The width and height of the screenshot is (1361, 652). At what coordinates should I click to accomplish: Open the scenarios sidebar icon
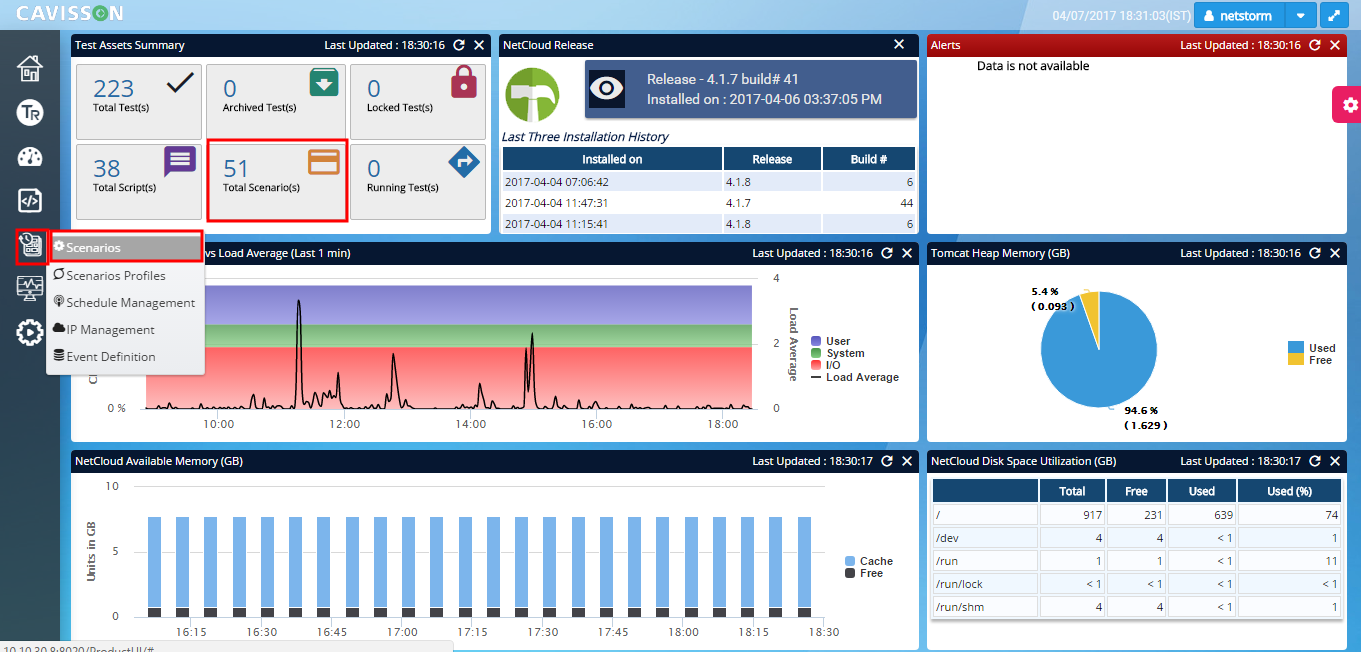(30, 245)
